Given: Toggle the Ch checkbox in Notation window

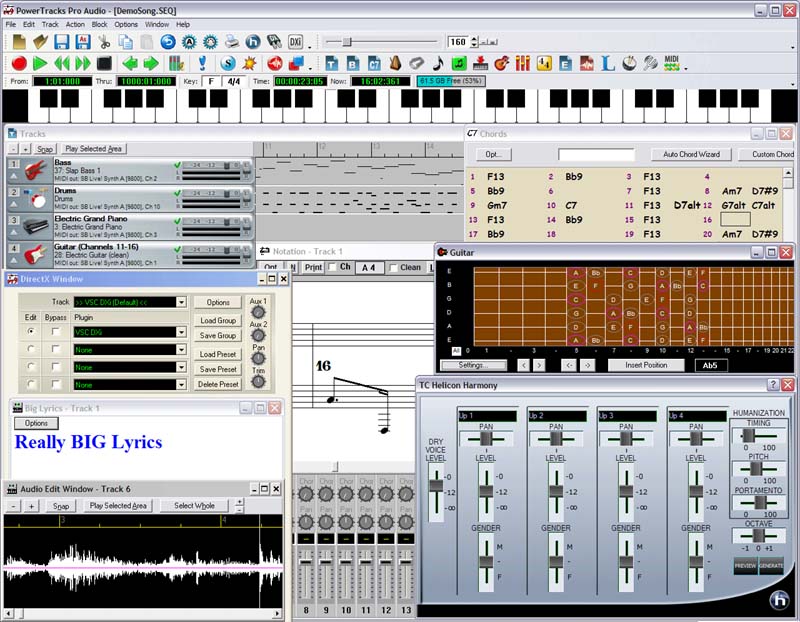Looking at the screenshot, I should [332, 267].
